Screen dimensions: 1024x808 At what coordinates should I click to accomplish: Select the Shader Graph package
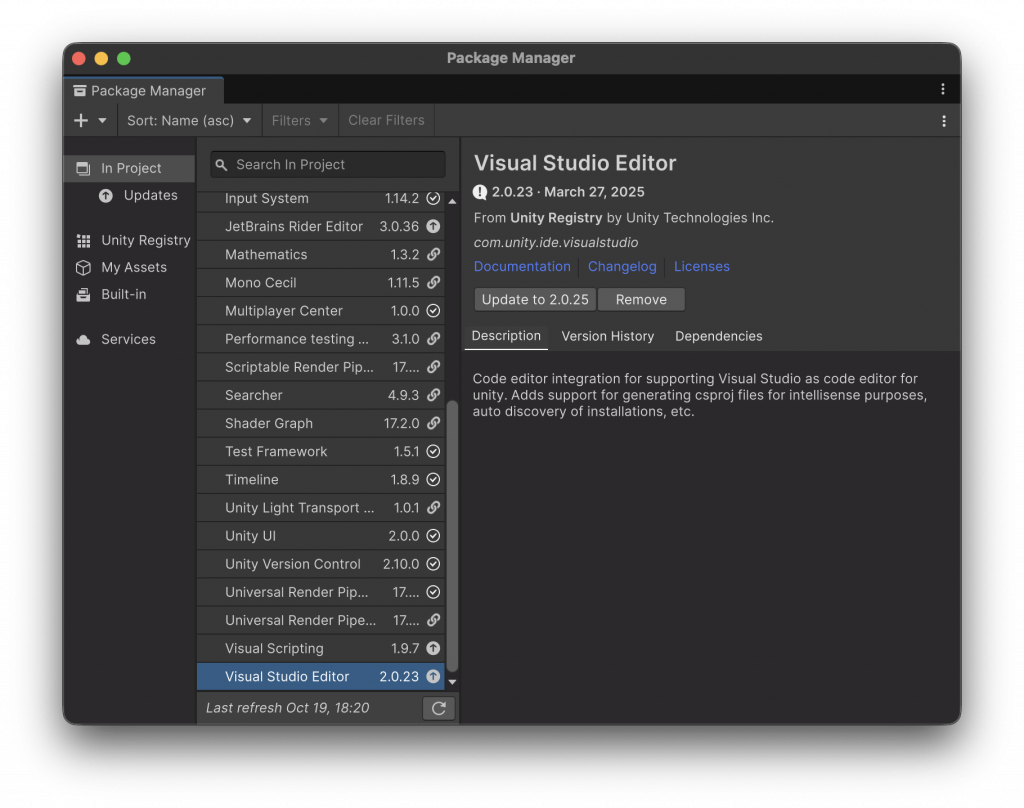[x=269, y=423]
